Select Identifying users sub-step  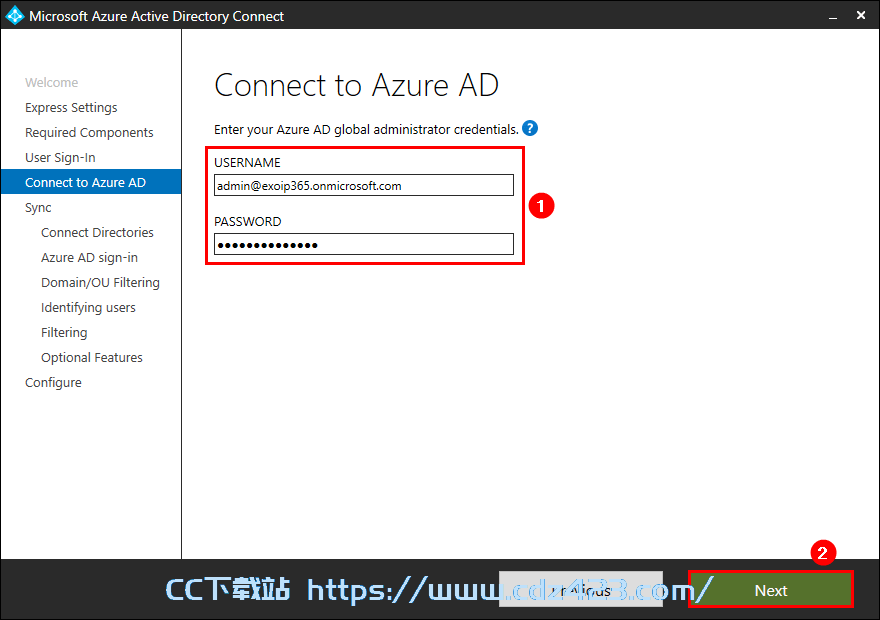pyautogui.click(x=88, y=307)
